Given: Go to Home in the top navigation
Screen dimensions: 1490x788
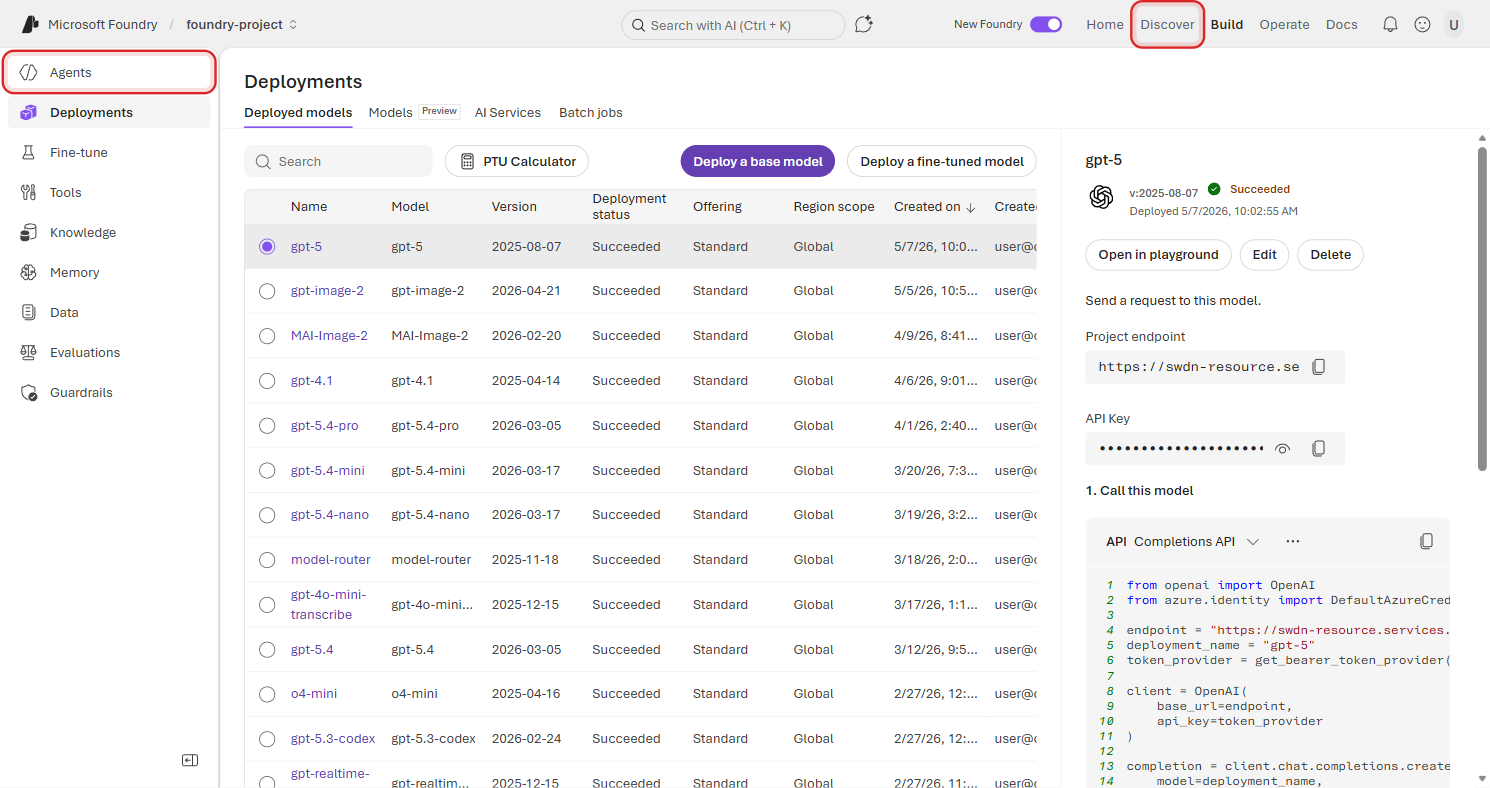Looking at the screenshot, I should 1105,24.
